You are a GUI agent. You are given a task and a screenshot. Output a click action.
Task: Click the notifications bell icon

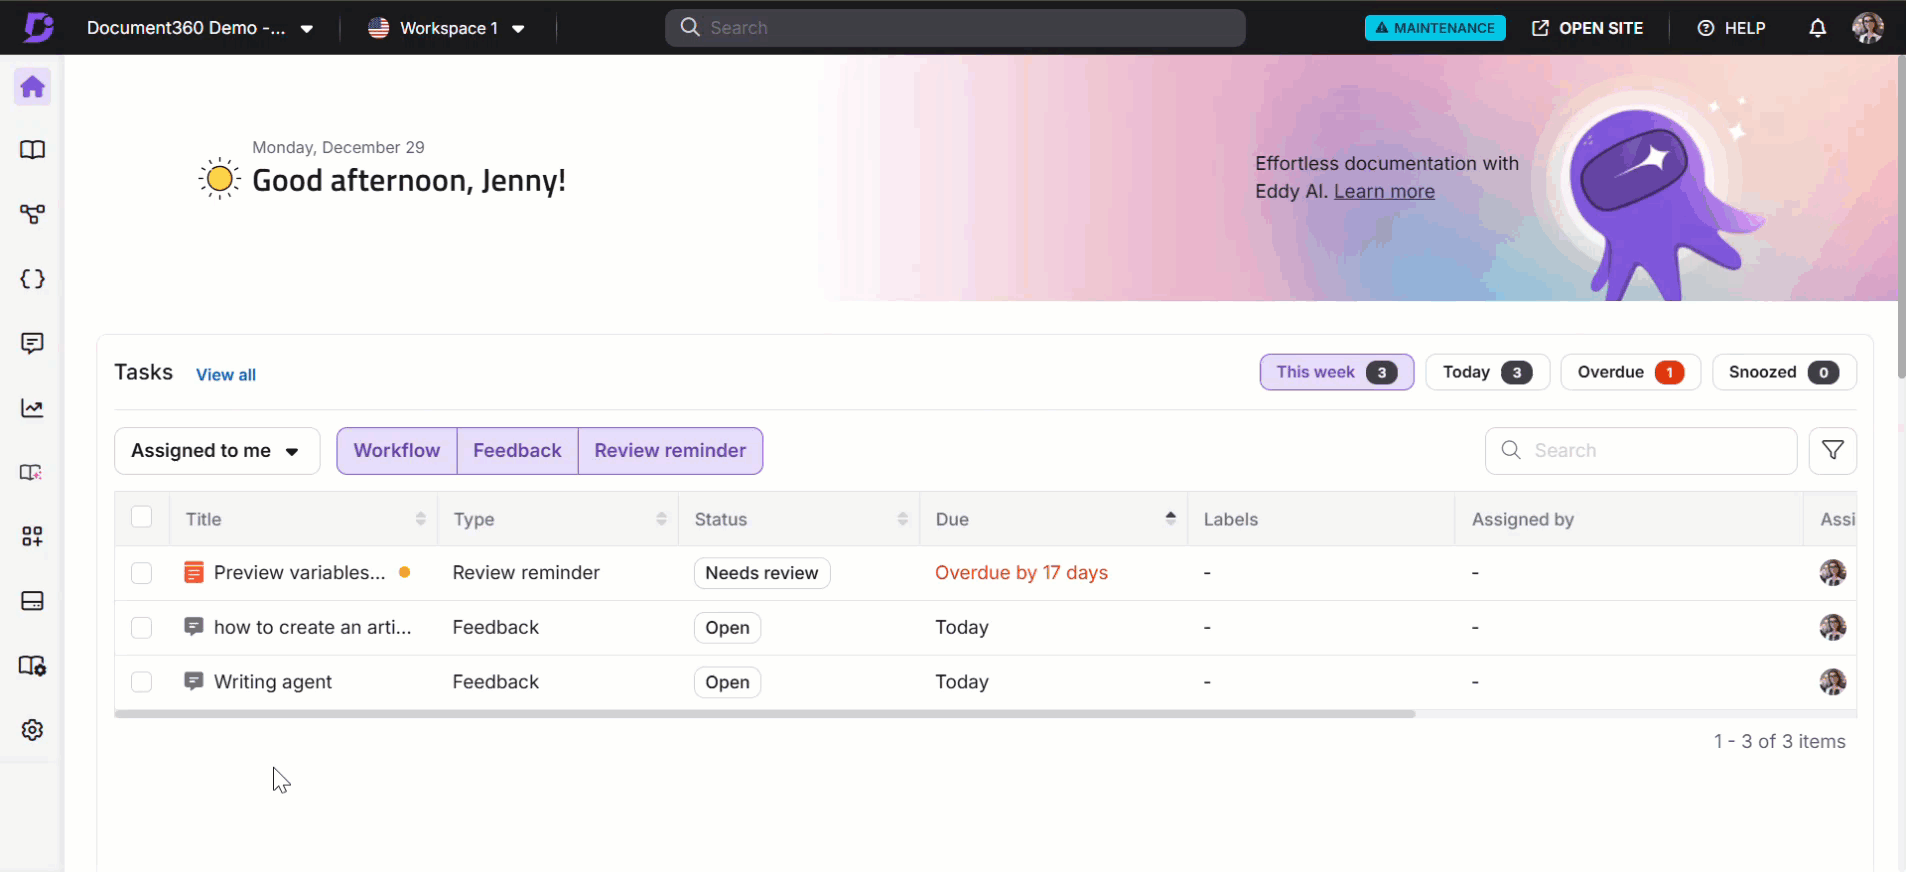(1817, 28)
